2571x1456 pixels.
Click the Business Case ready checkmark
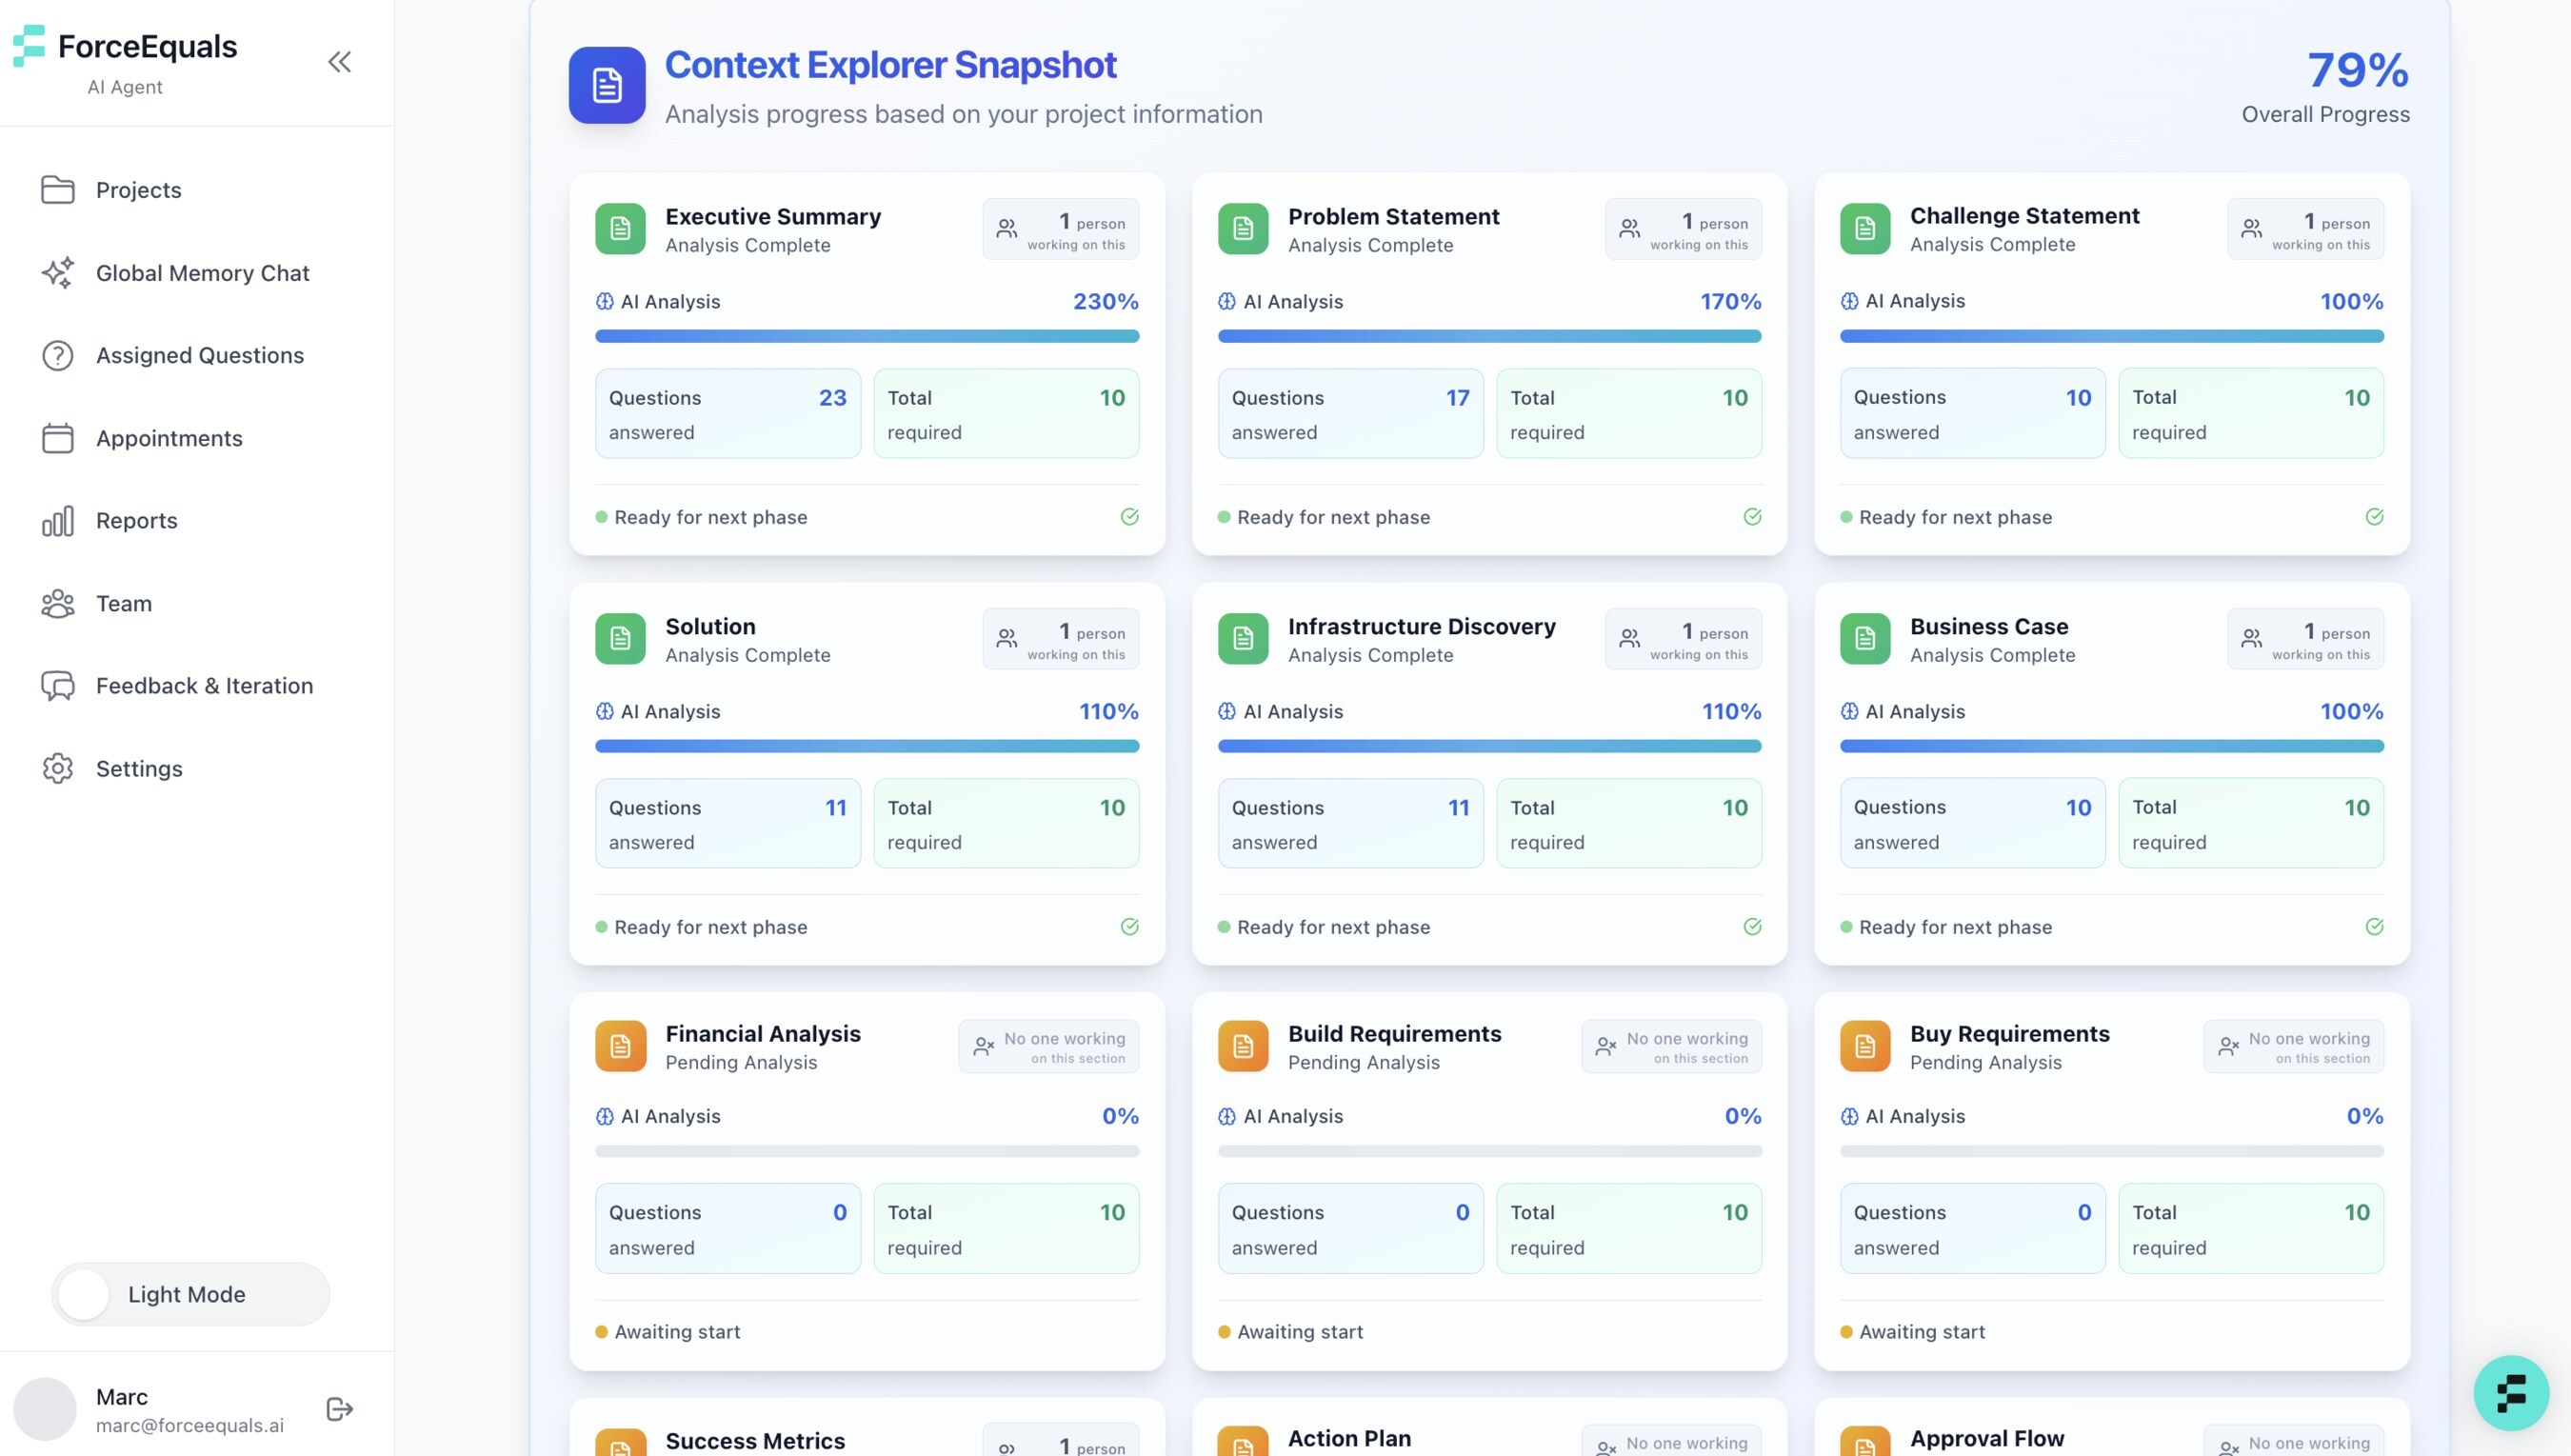click(2374, 927)
